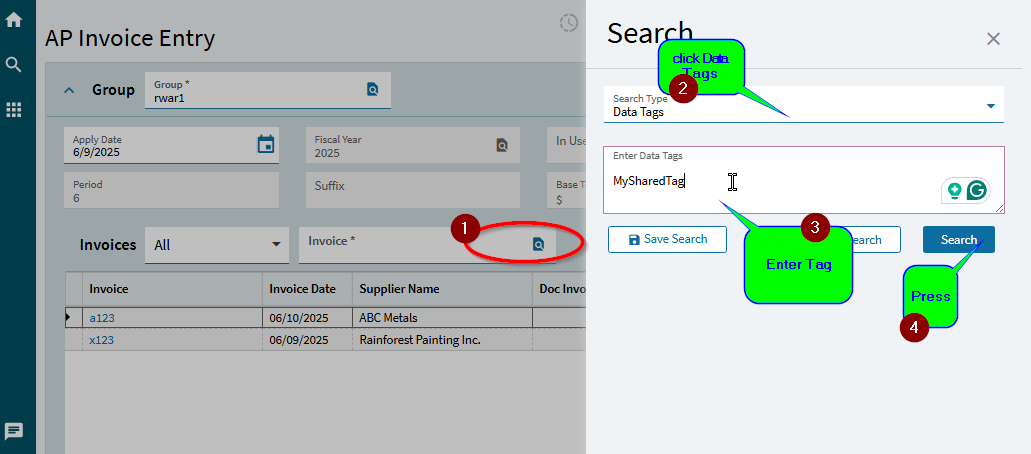Open the recent history clock icon
The width and height of the screenshot is (1031, 454).
pos(569,22)
